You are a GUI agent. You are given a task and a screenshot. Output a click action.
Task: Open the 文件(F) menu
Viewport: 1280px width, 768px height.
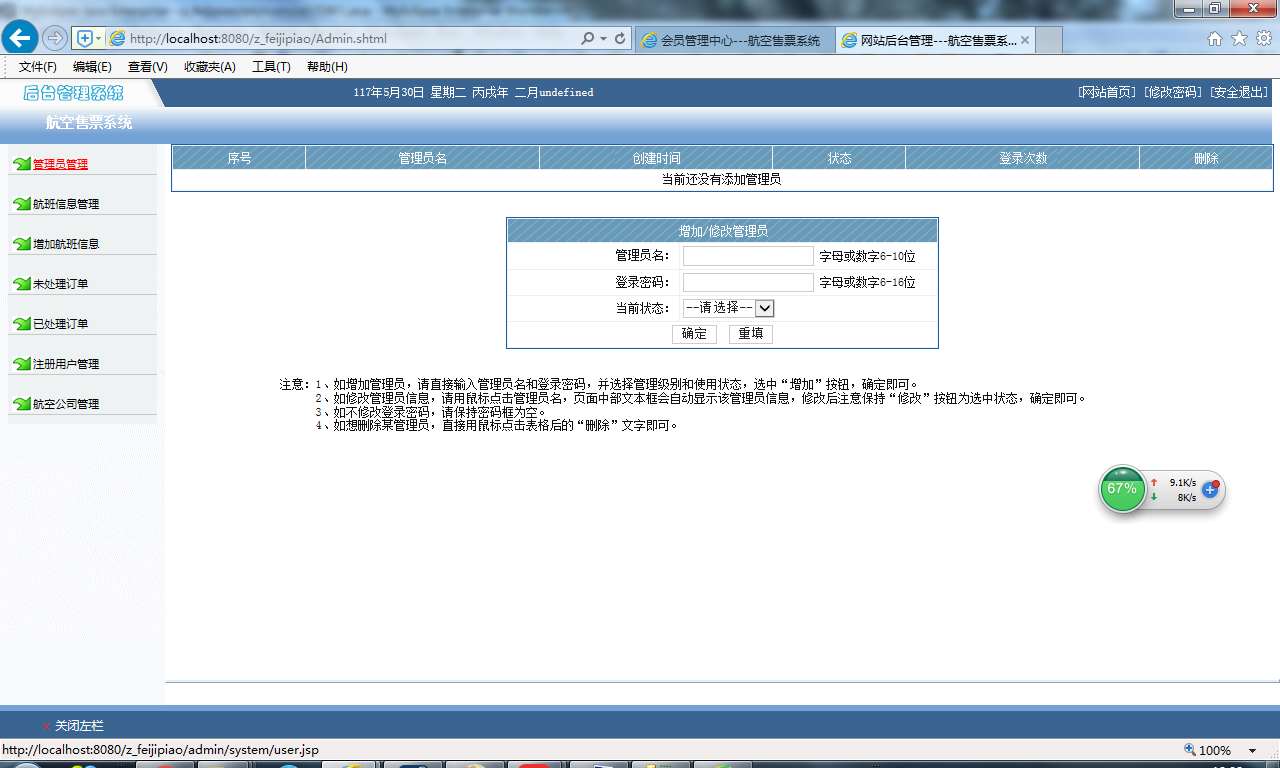pos(38,67)
